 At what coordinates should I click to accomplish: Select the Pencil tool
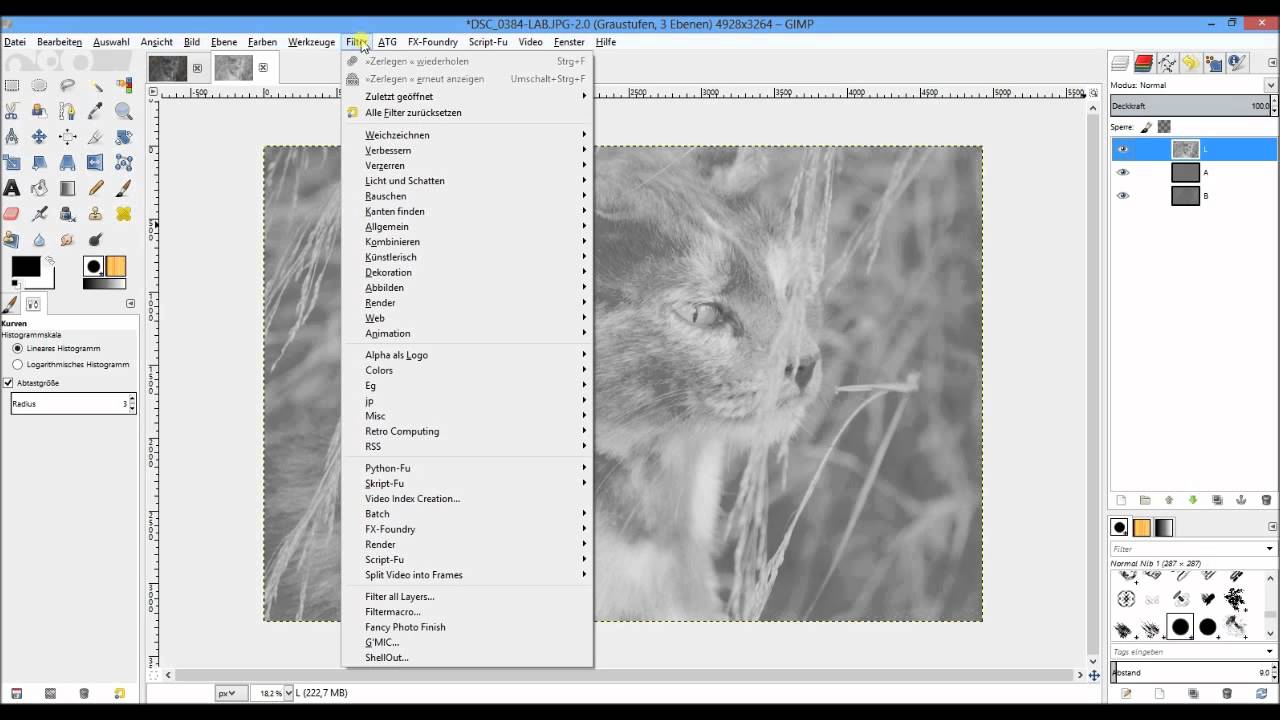[96, 188]
